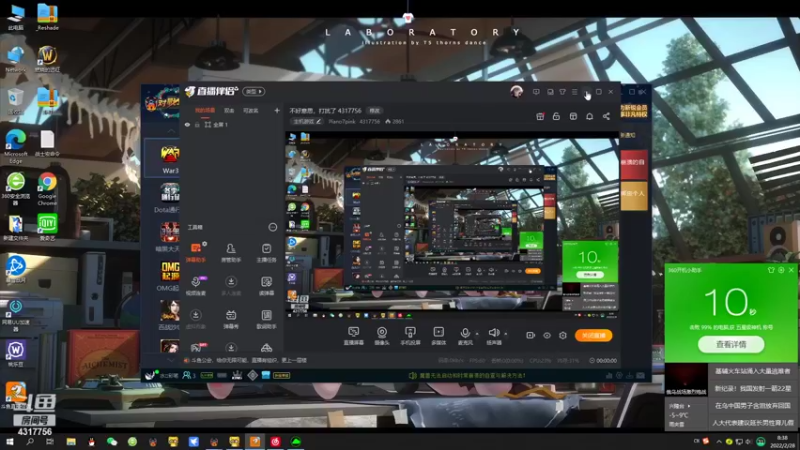Image resolution: width=800 pixels, height=450 pixels.
Task: Open the video co-stream microphone tool icon
Action: 196,282
